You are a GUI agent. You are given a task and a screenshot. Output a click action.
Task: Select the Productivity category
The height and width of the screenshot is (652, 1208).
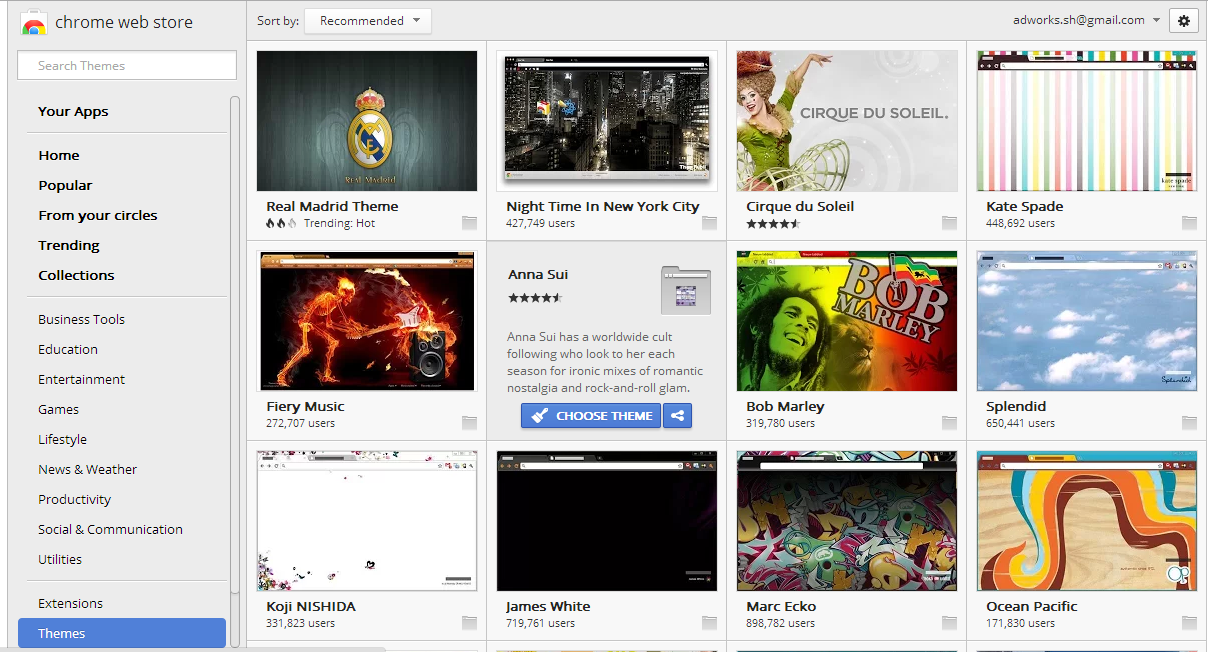tap(75, 500)
